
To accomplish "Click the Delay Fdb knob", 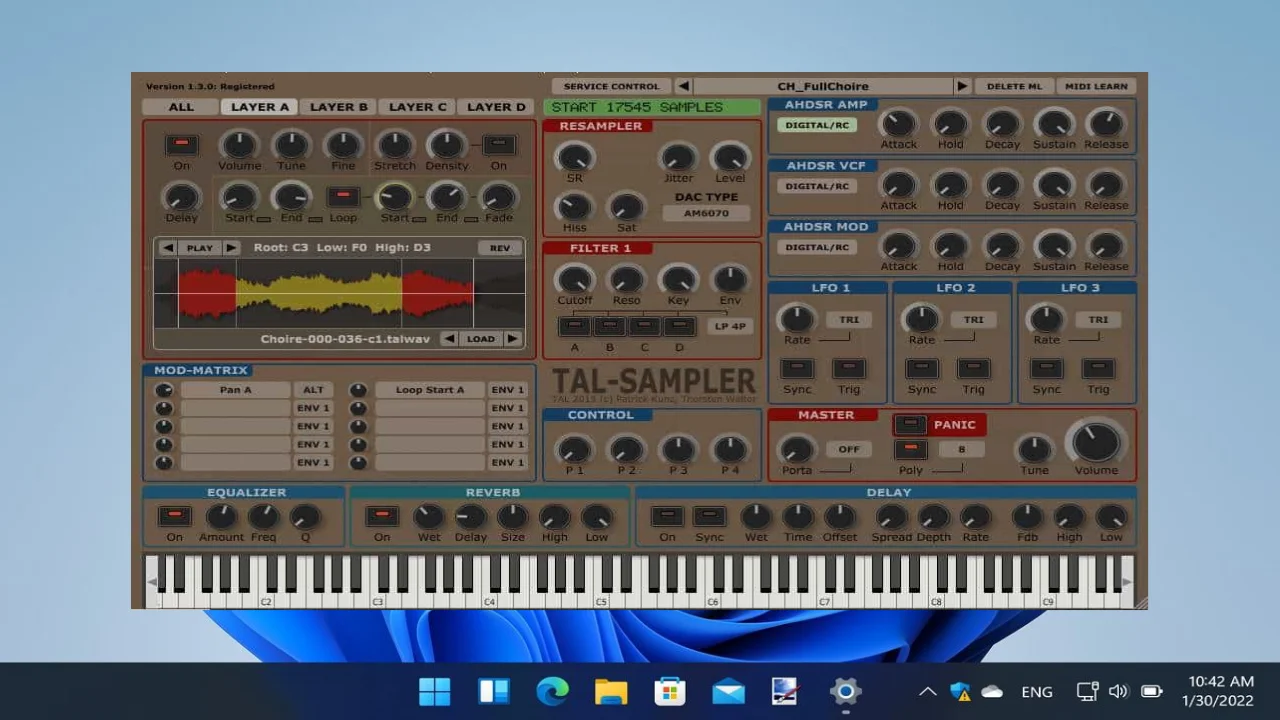I will 1027,516.
